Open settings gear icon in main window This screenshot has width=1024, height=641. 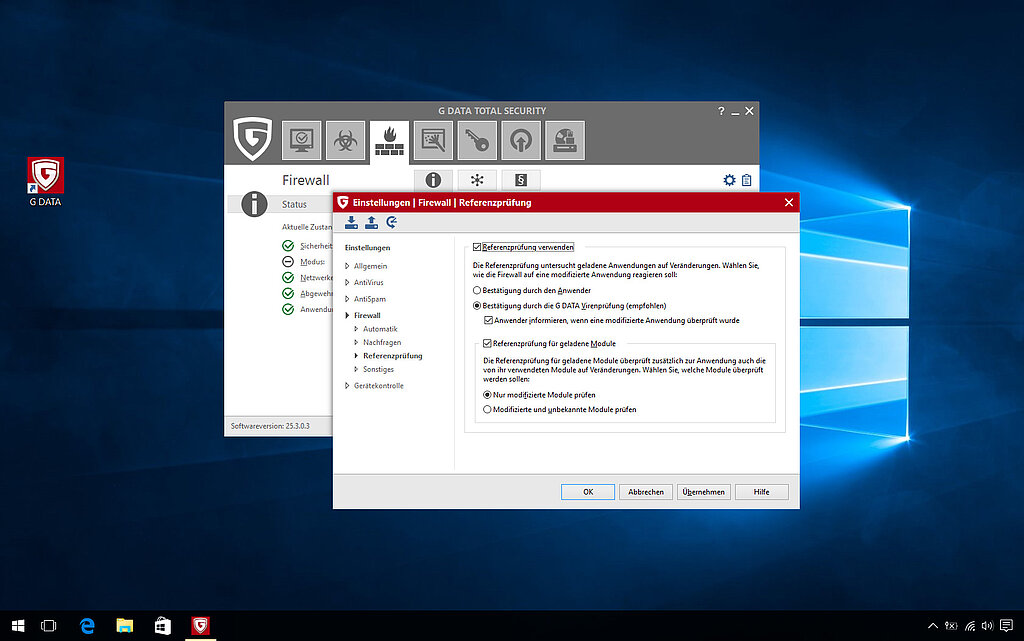(729, 180)
